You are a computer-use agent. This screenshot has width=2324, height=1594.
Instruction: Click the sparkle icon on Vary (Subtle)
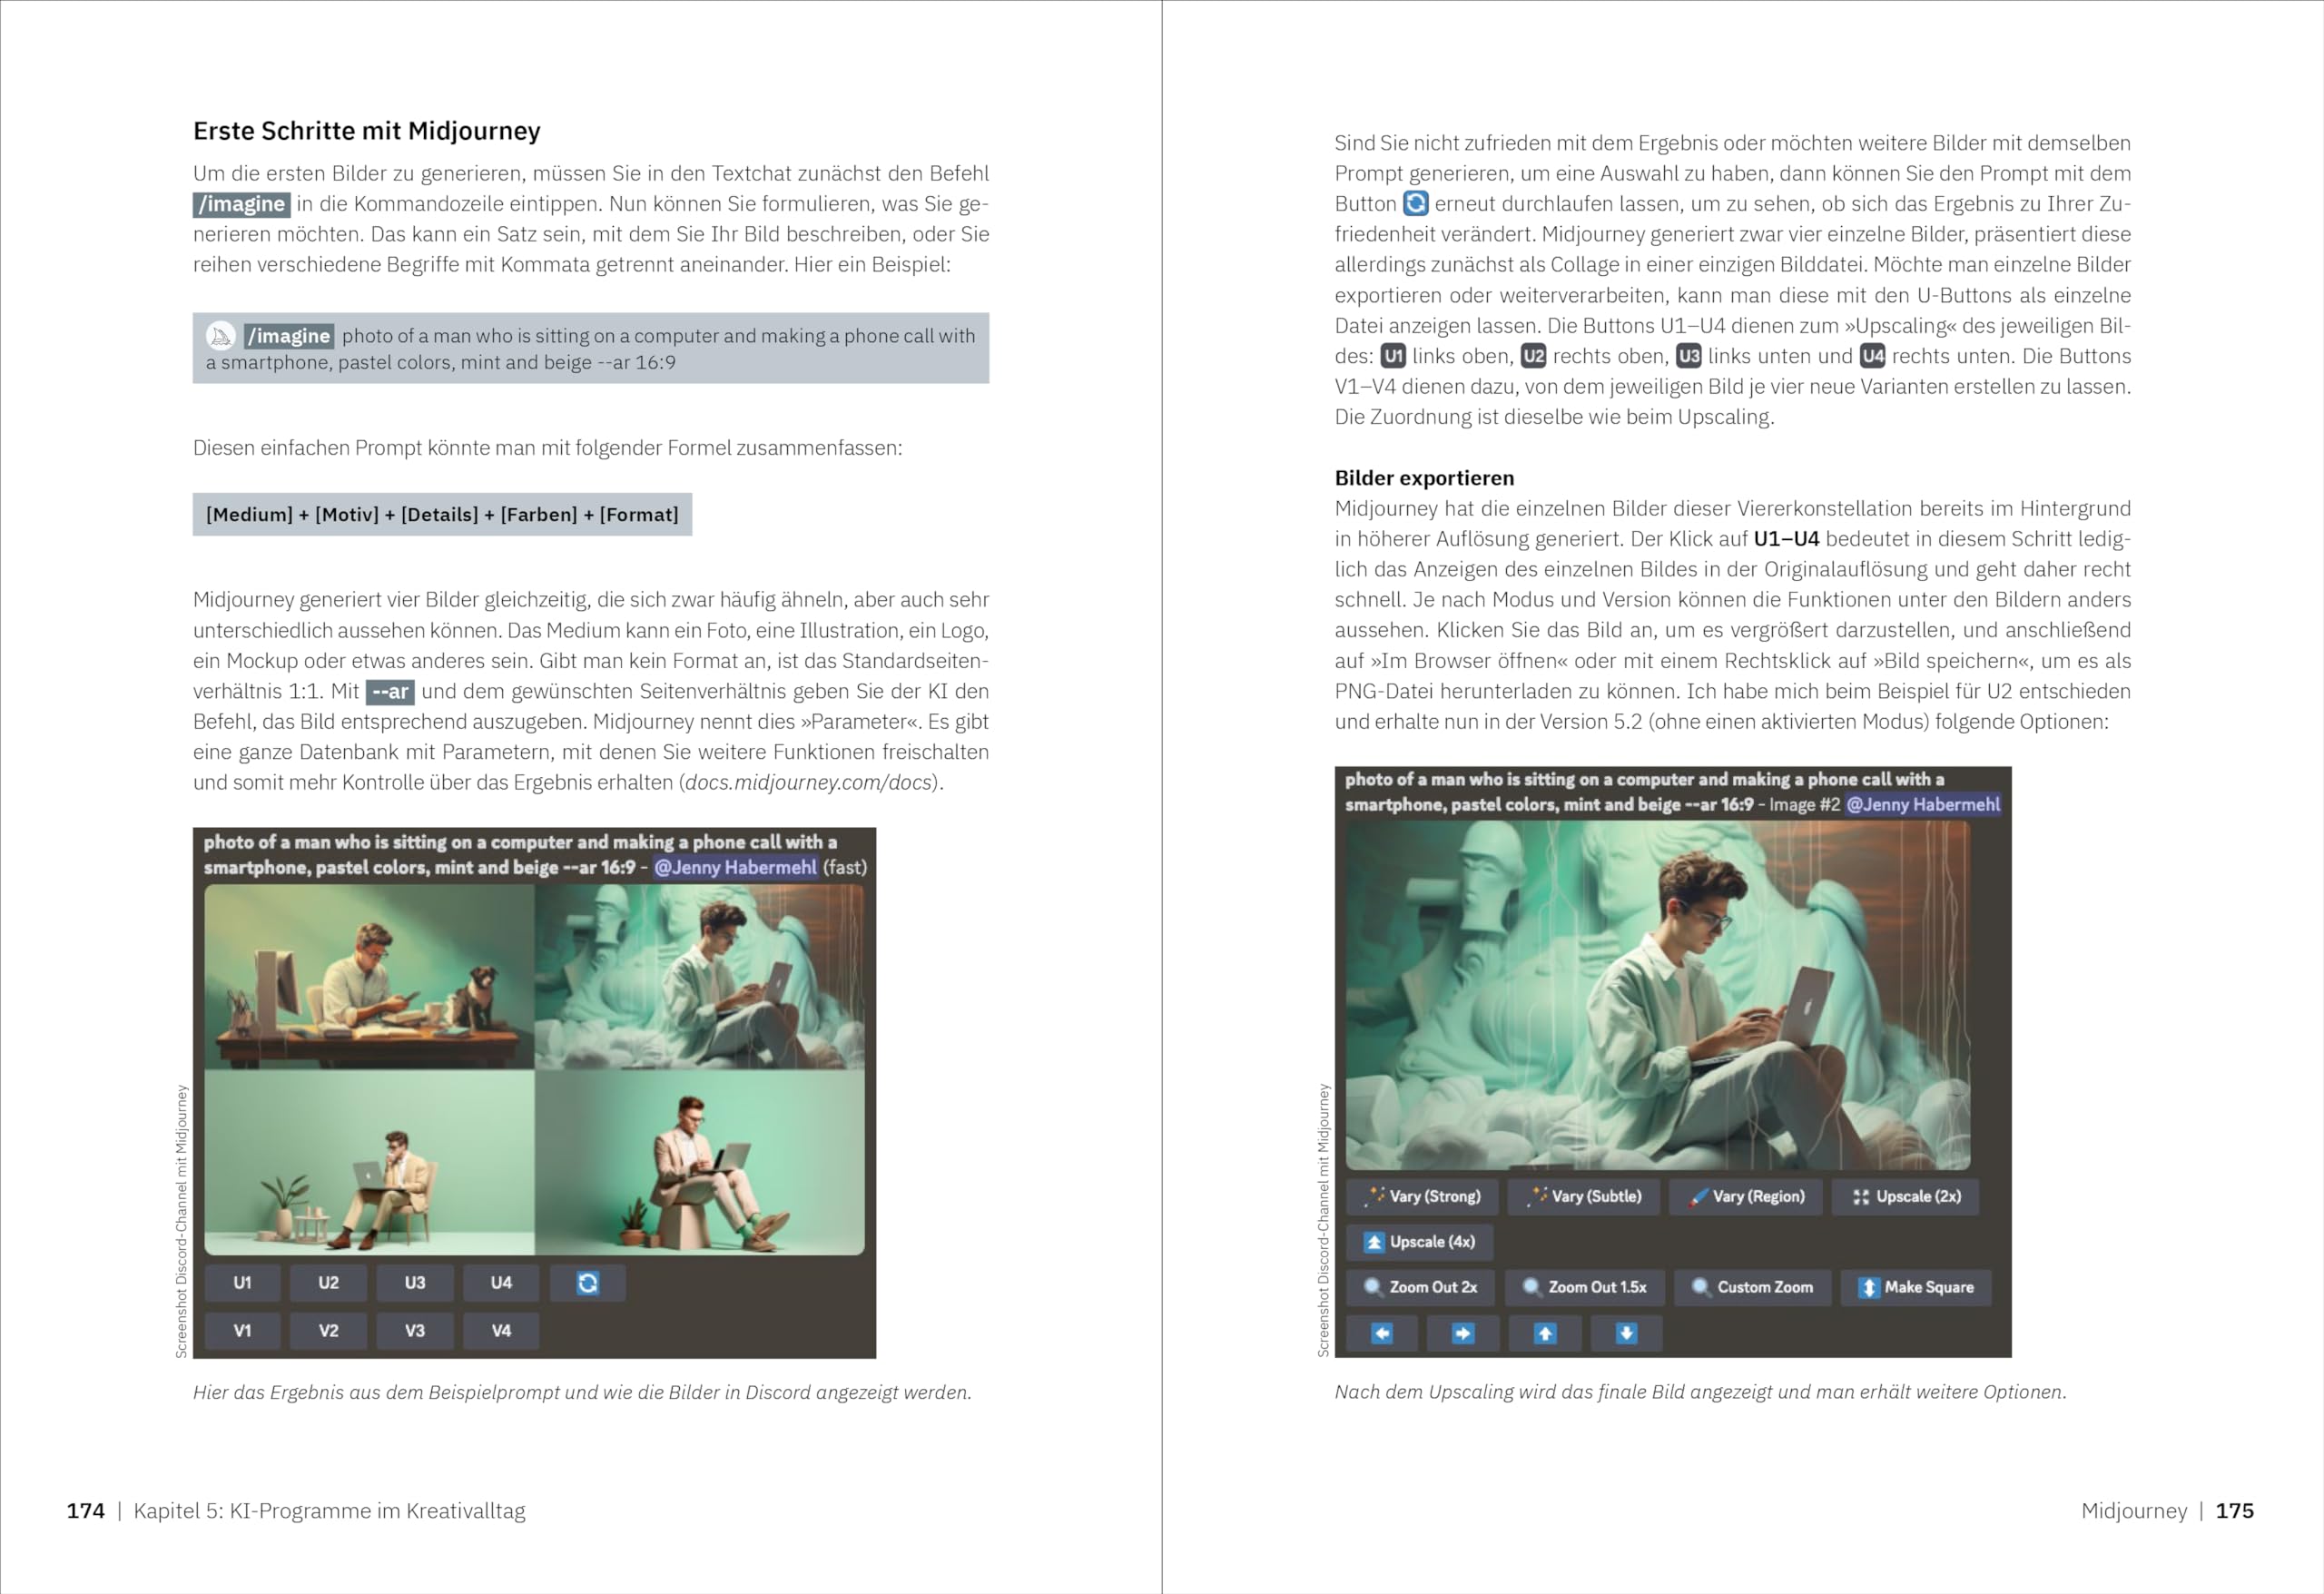click(x=1537, y=1196)
